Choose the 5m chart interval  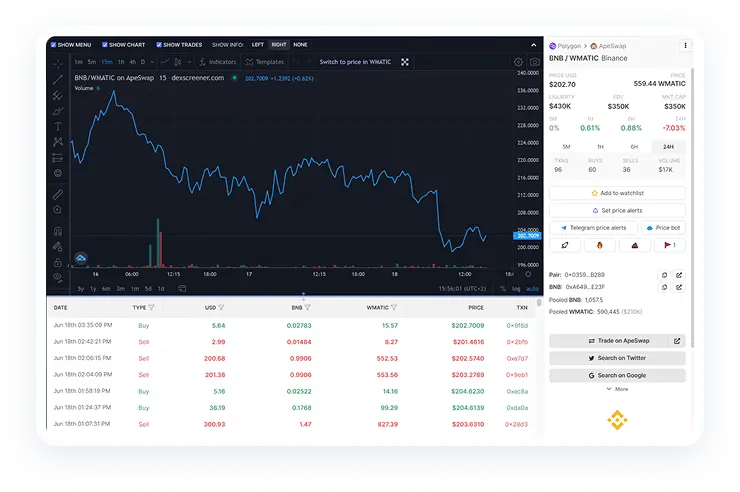point(92,62)
